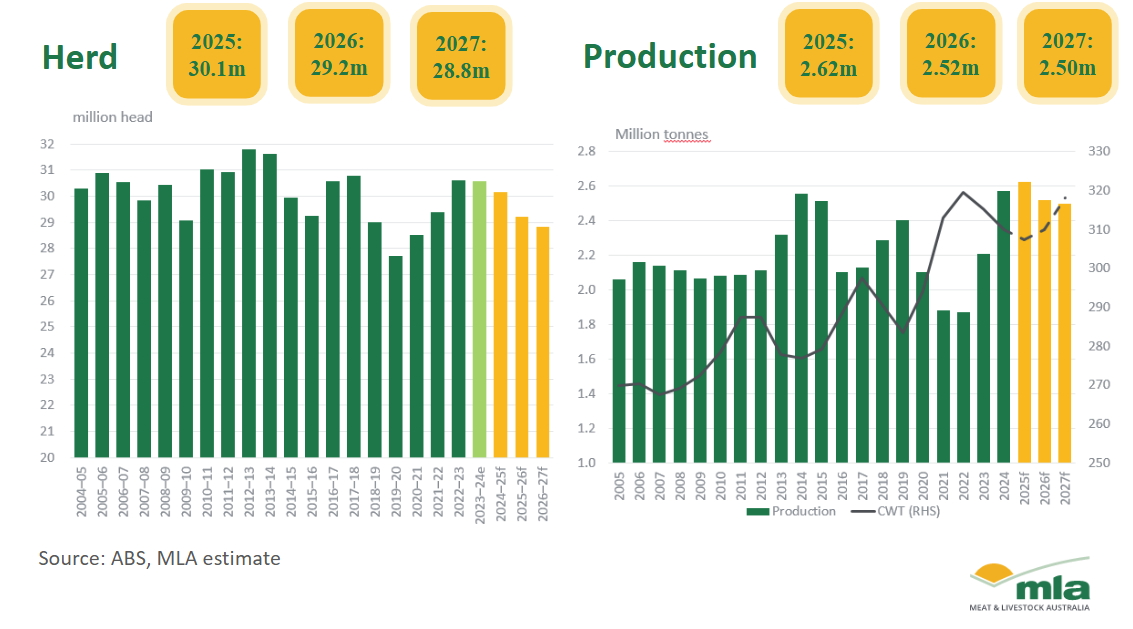Click the "2025f" x-axis label
The height and width of the screenshot is (629, 1133).
tap(1024, 488)
